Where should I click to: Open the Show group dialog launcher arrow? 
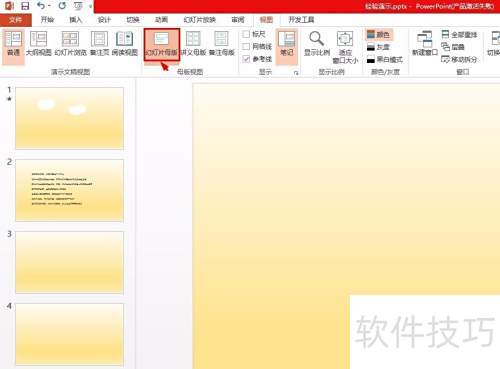pyautogui.click(x=296, y=72)
